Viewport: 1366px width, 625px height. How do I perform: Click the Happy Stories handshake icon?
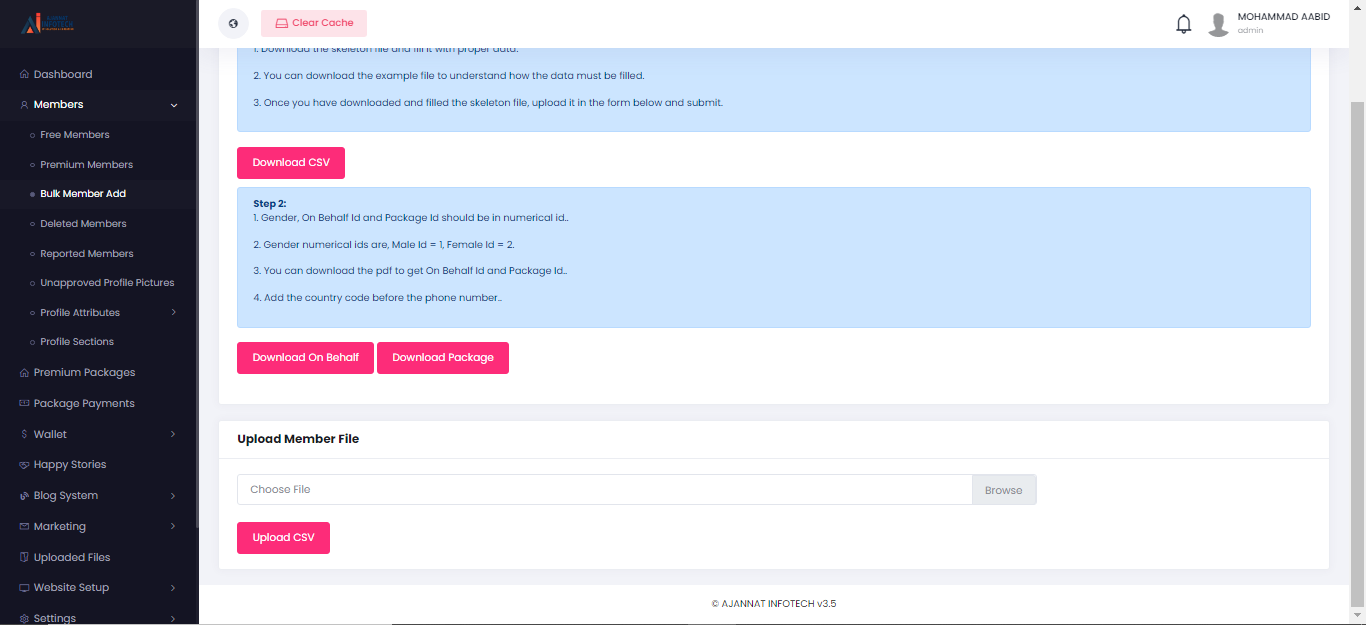[24, 465]
